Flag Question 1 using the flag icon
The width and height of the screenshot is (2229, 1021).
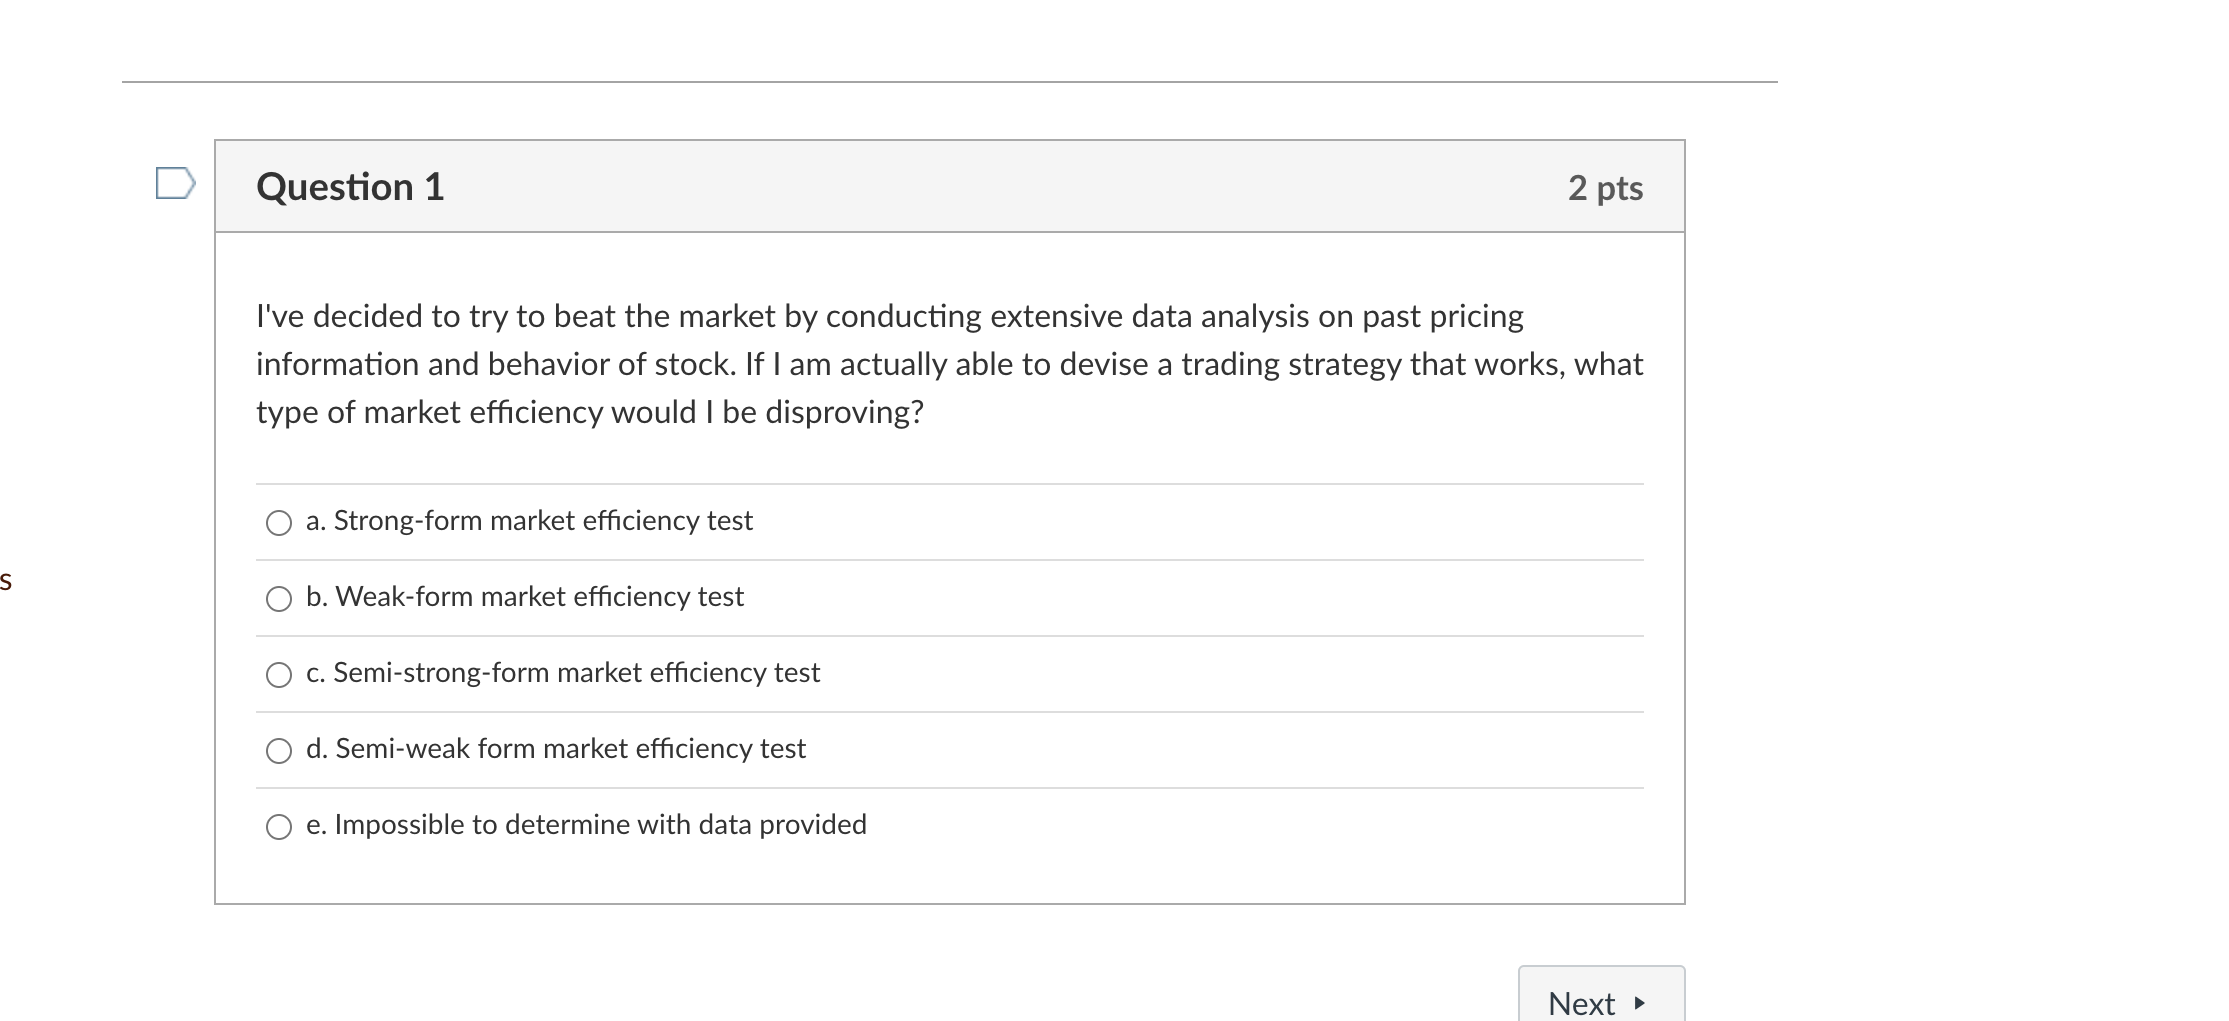tap(175, 183)
